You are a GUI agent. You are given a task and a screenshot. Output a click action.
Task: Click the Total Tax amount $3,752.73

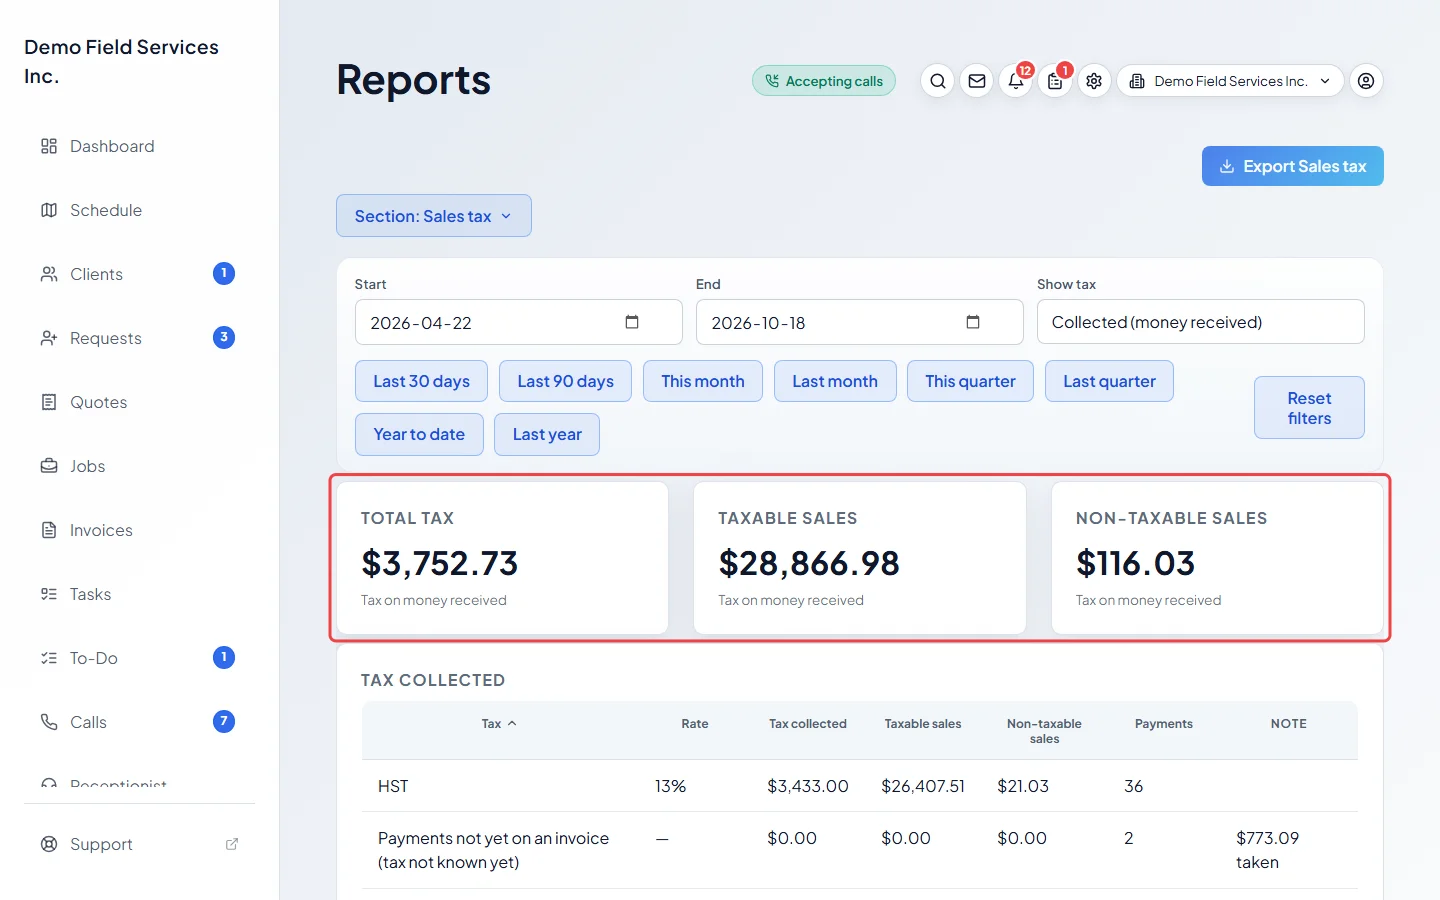440,564
